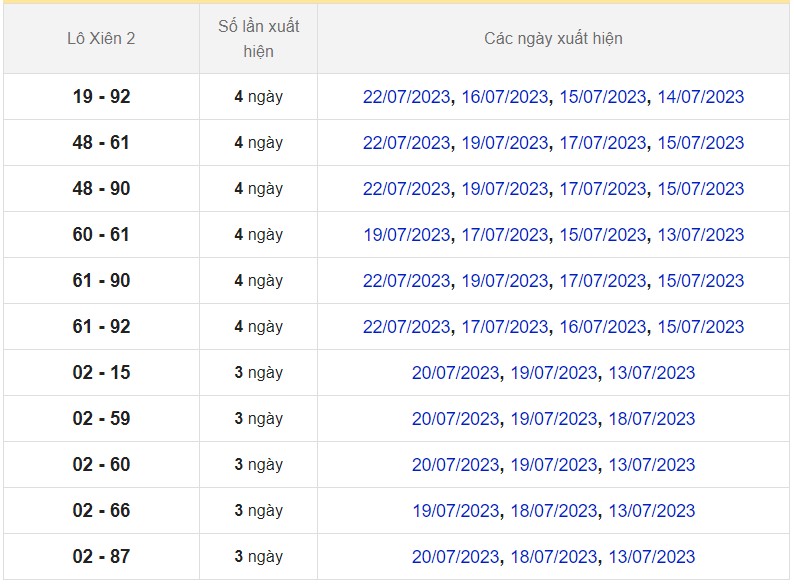Click the "Lô Xiên 2" column header
Image resolution: width=794 pixels, height=585 pixels.
click(101, 39)
